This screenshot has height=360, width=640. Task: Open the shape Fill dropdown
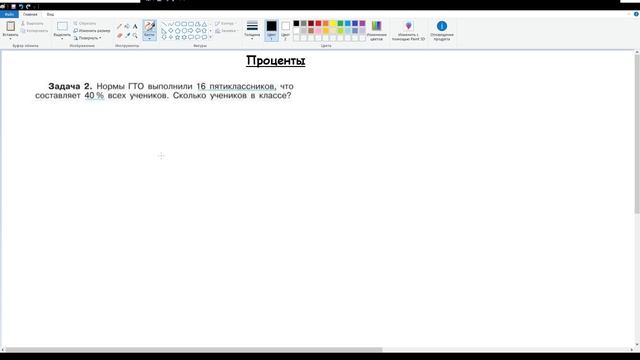click(x=226, y=31)
